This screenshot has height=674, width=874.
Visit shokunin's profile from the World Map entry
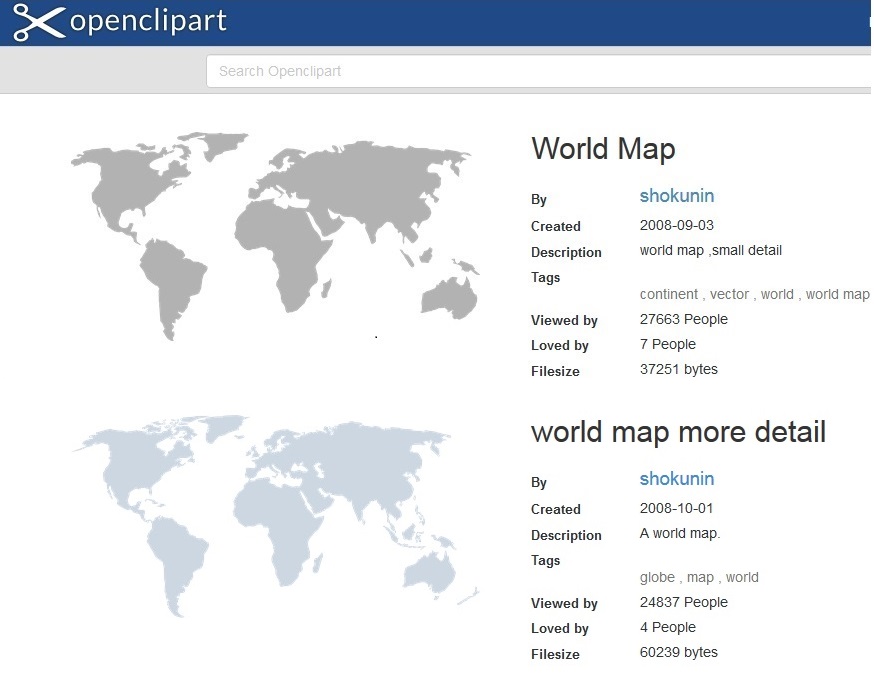click(x=677, y=196)
